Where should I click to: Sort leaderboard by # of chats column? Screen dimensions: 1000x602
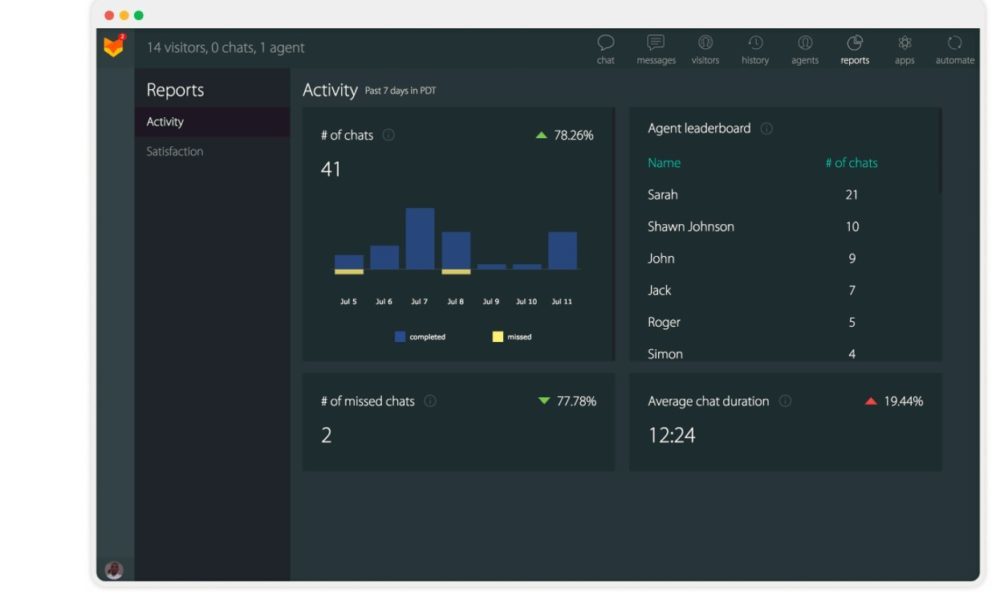[x=851, y=163]
